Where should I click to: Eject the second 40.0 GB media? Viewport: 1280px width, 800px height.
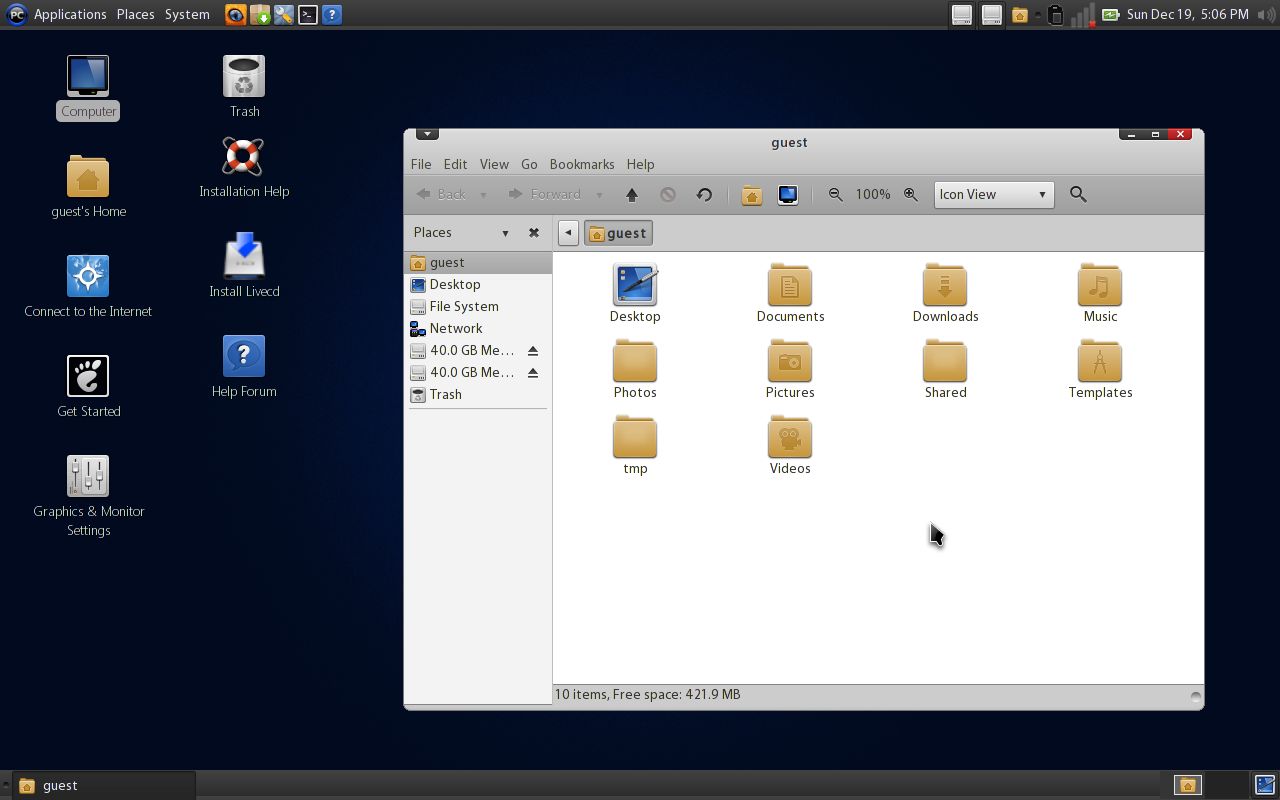533,372
